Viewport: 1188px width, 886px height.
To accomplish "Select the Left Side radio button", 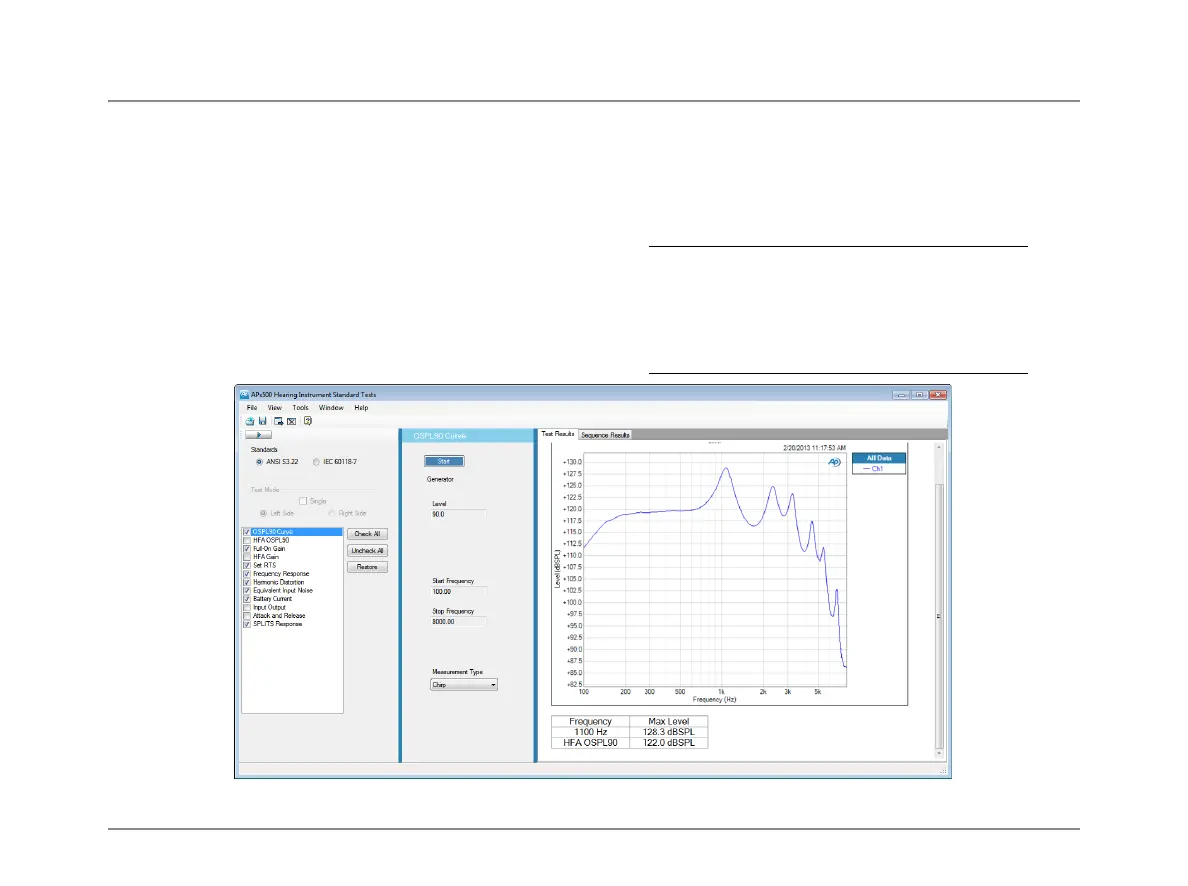I will [x=264, y=513].
